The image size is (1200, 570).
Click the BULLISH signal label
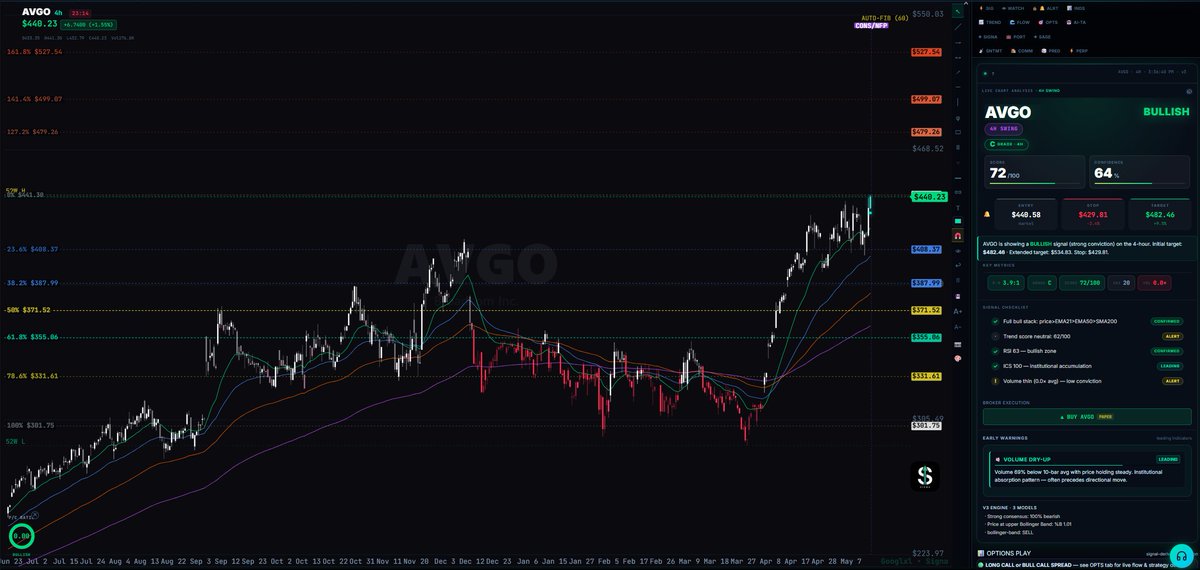(x=1166, y=112)
